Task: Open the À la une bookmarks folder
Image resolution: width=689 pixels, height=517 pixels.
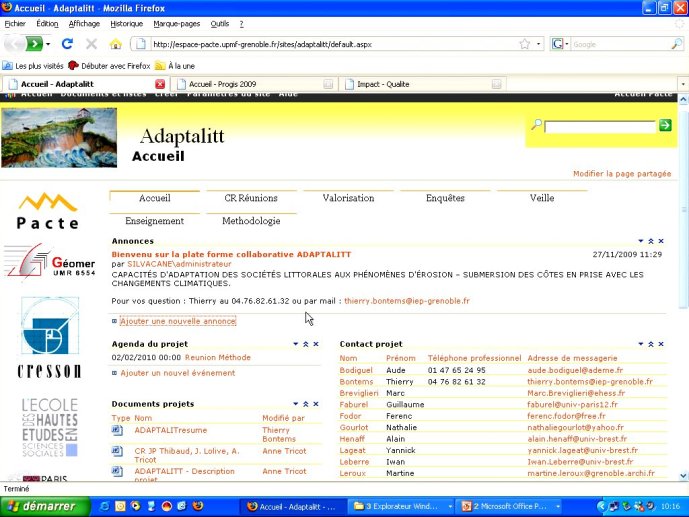Action: tap(175, 66)
